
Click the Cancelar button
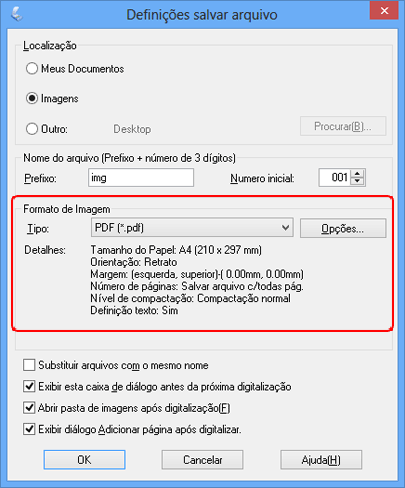click(202, 460)
